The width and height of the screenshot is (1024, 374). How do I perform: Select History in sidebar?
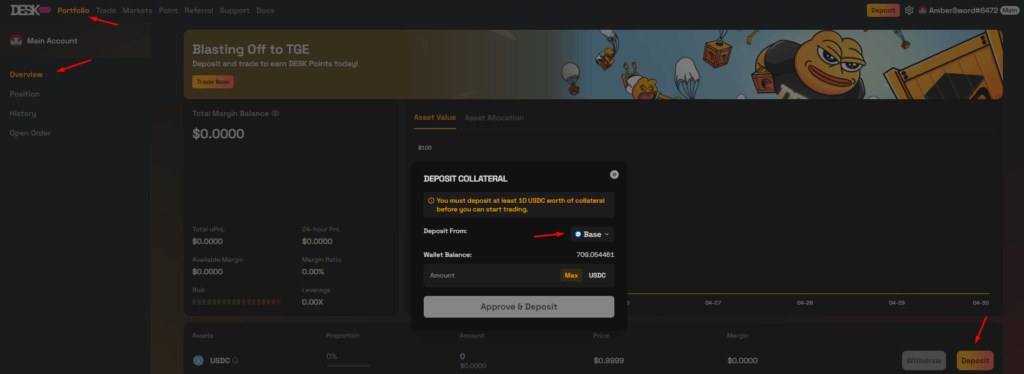pyautogui.click(x=23, y=114)
